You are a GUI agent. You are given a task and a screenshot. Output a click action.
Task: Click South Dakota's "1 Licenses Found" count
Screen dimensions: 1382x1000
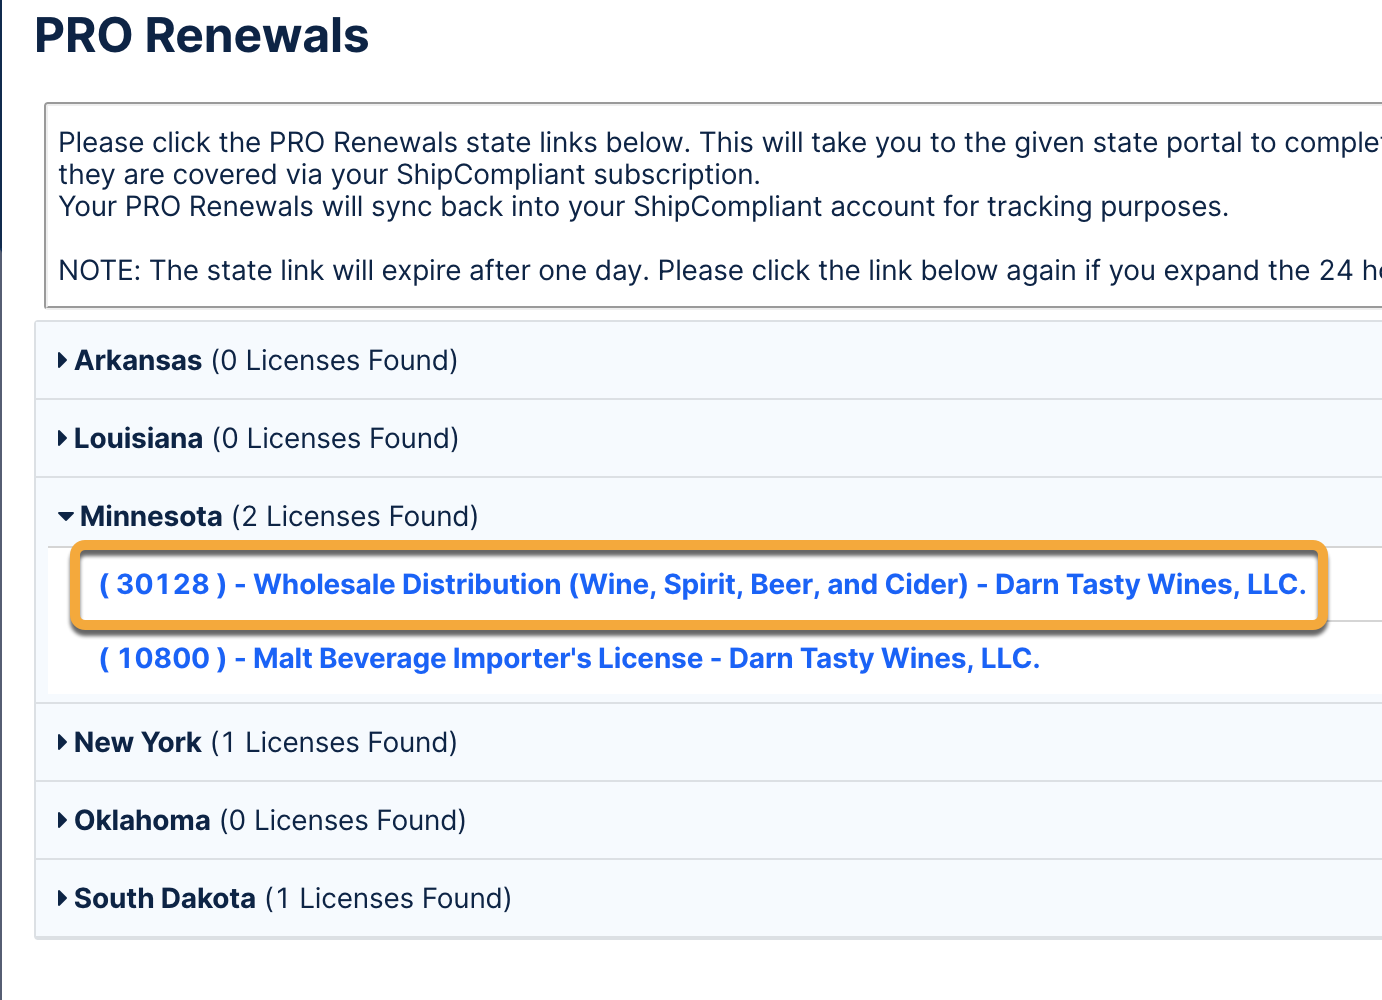pyautogui.click(x=388, y=898)
